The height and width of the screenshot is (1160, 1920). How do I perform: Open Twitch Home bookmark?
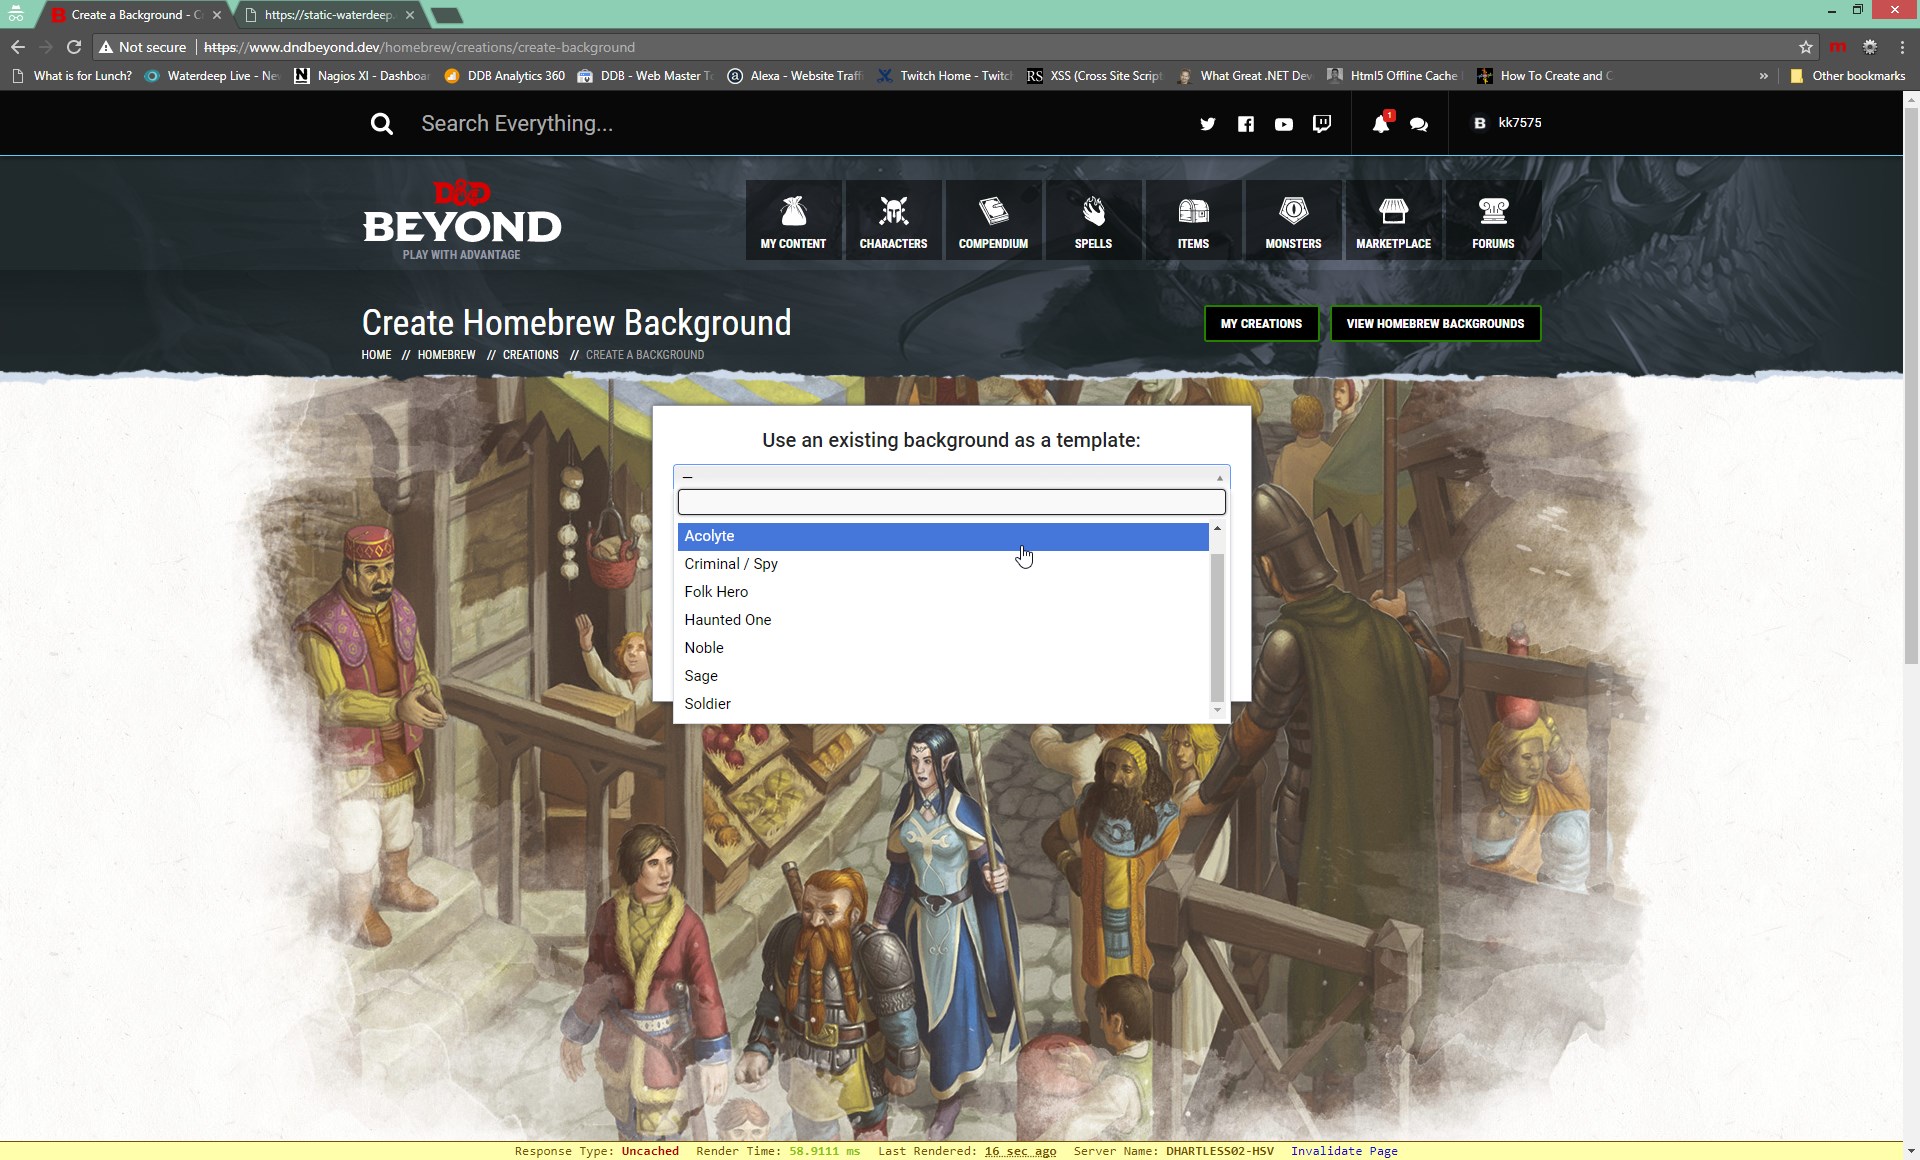945,76
